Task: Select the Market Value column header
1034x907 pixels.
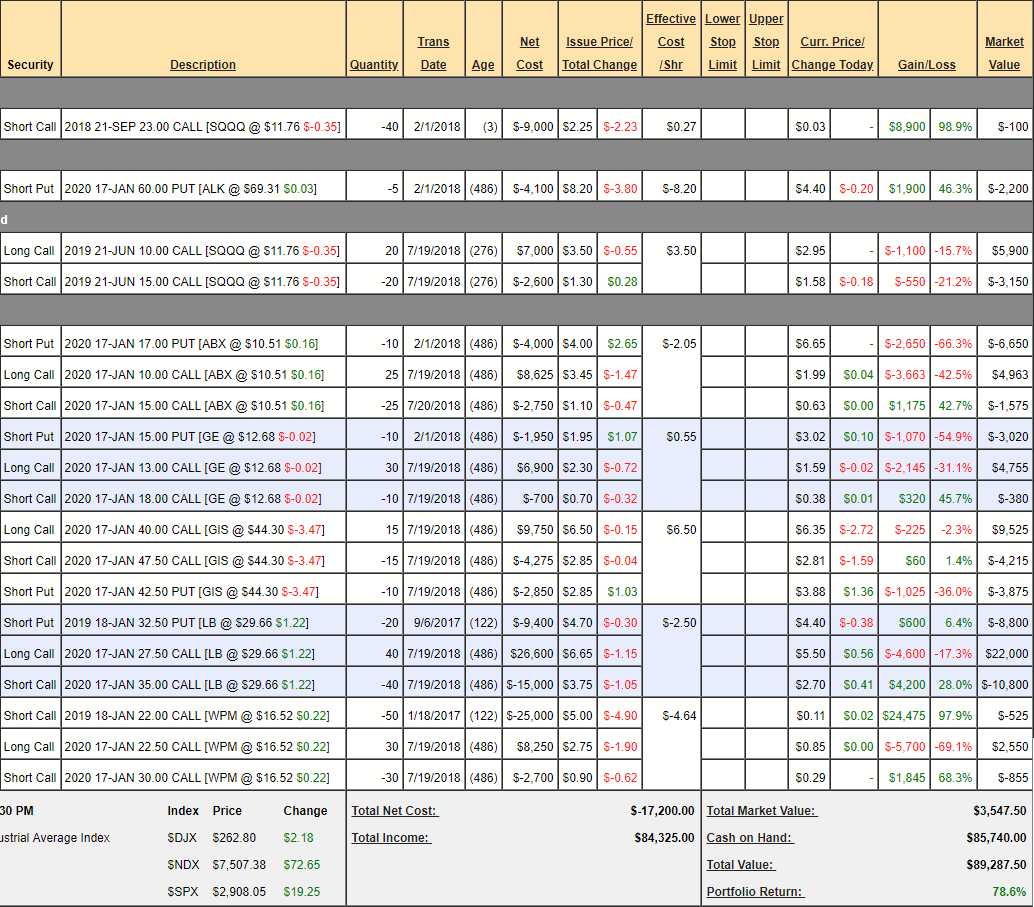Action: [1004, 53]
